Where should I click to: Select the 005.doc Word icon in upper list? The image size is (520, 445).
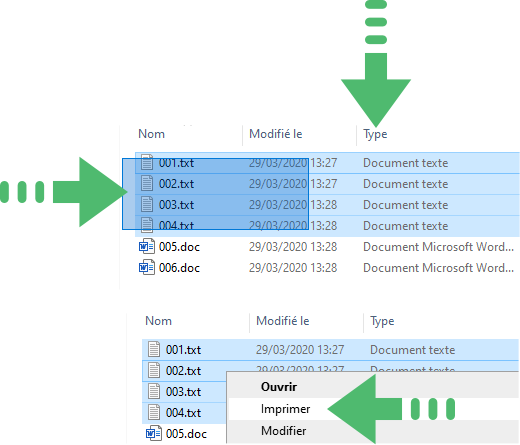[147, 247]
